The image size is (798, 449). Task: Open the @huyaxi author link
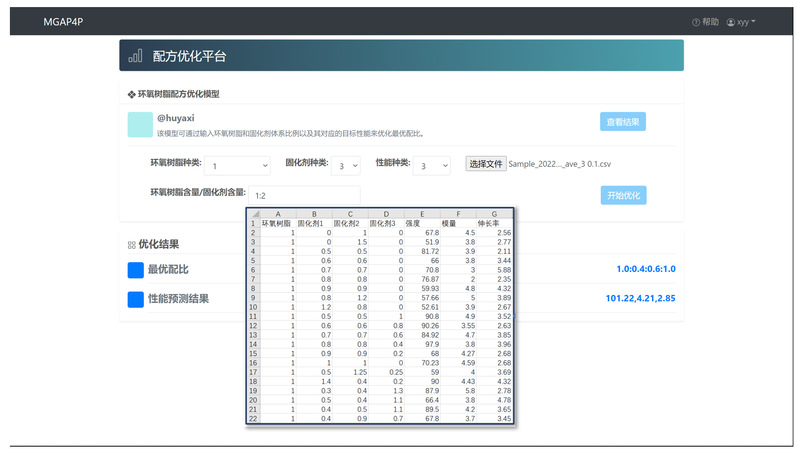click(x=175, y=117)
